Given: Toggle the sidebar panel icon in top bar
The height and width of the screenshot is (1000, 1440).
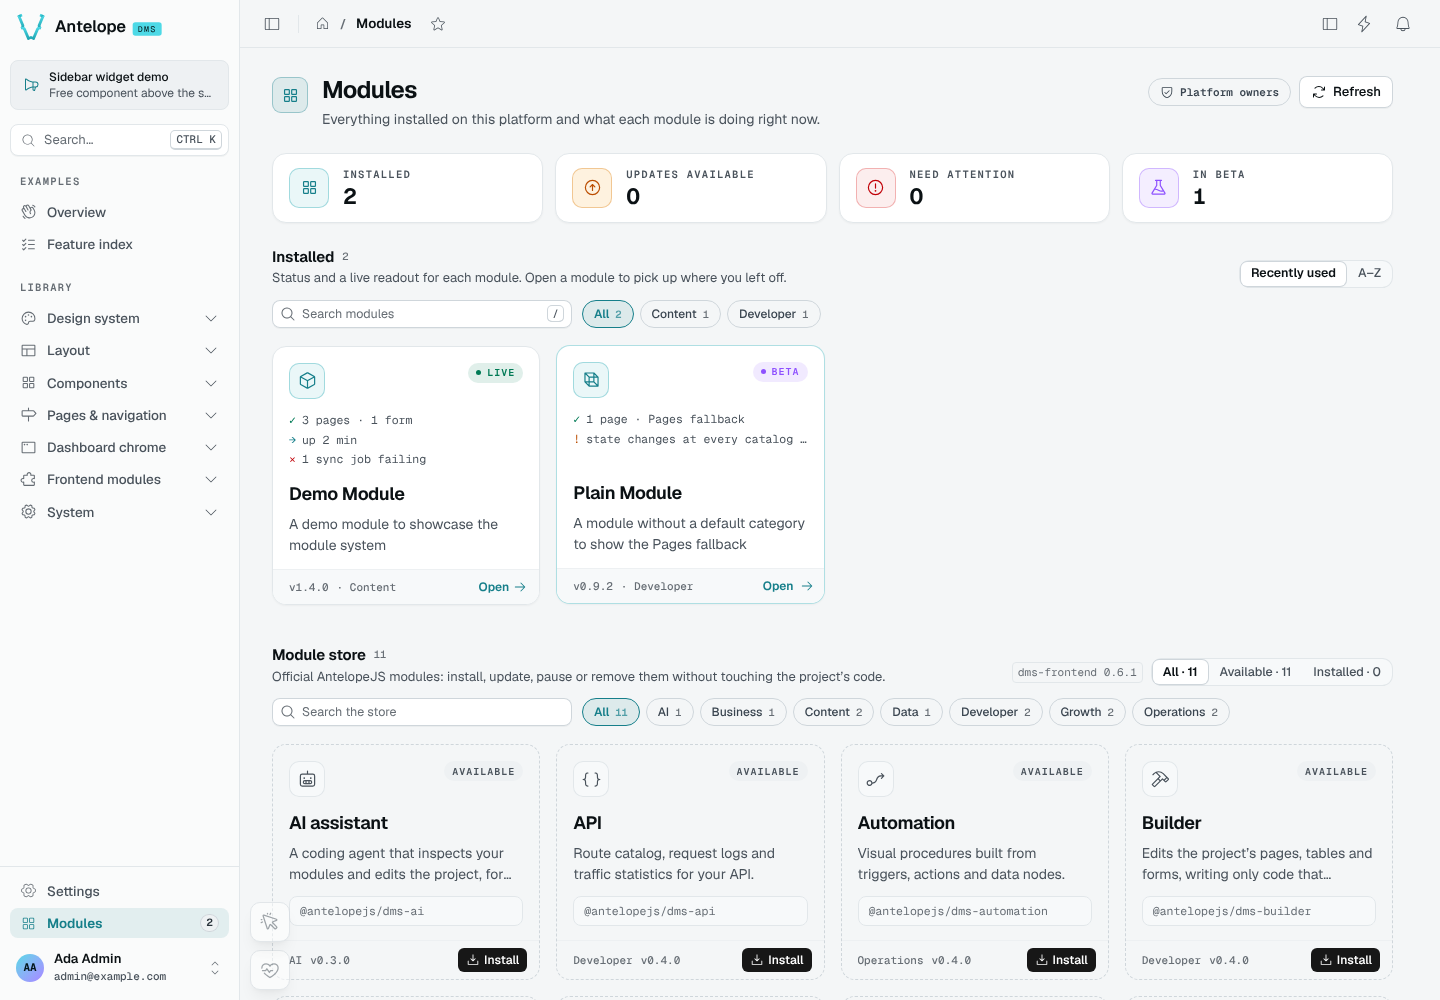Looking at the screenshot, I should click(x=272, y=24).
